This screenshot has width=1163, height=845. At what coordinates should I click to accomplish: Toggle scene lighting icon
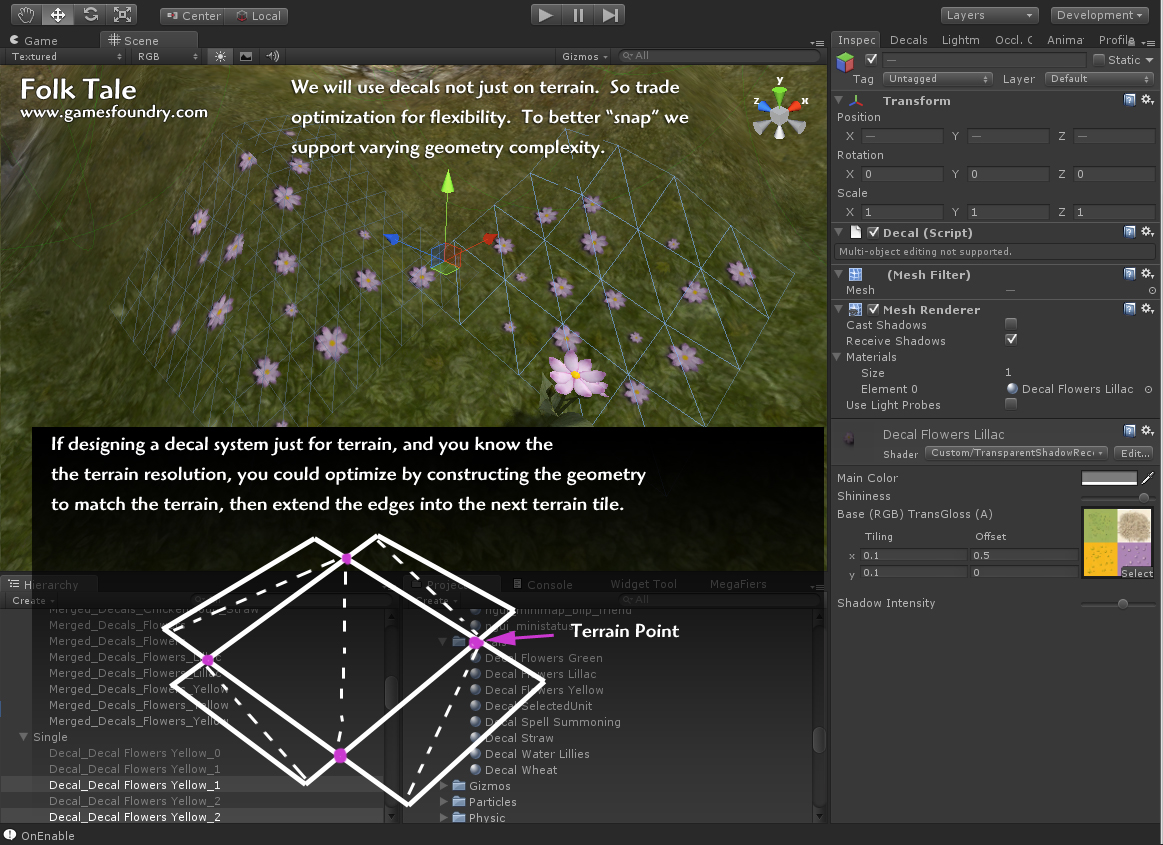[220, 56]
